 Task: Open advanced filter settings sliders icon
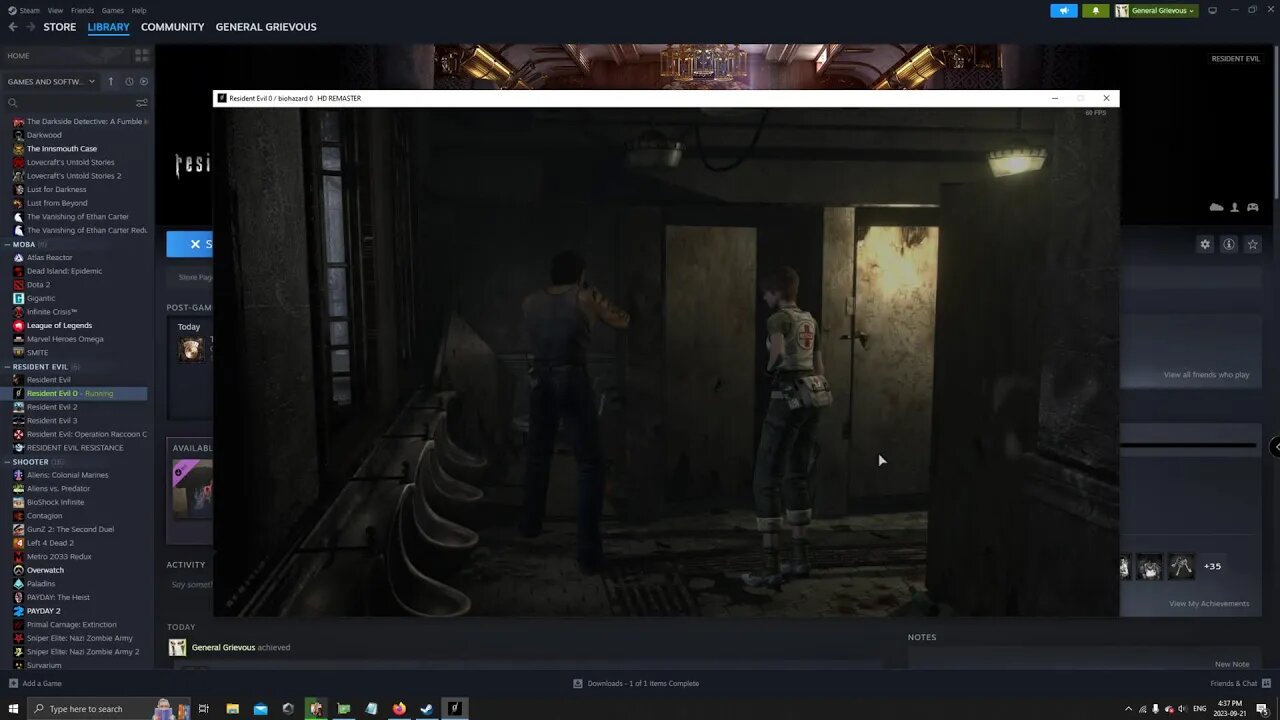coord(142,103)
